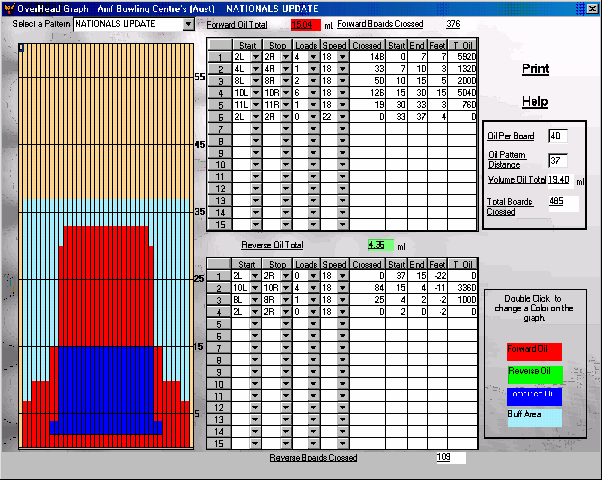The width and height of the screenshot is (602, 480).
Task: Click reverse row 2 T Oil value 3360
Action: [462, 288]
